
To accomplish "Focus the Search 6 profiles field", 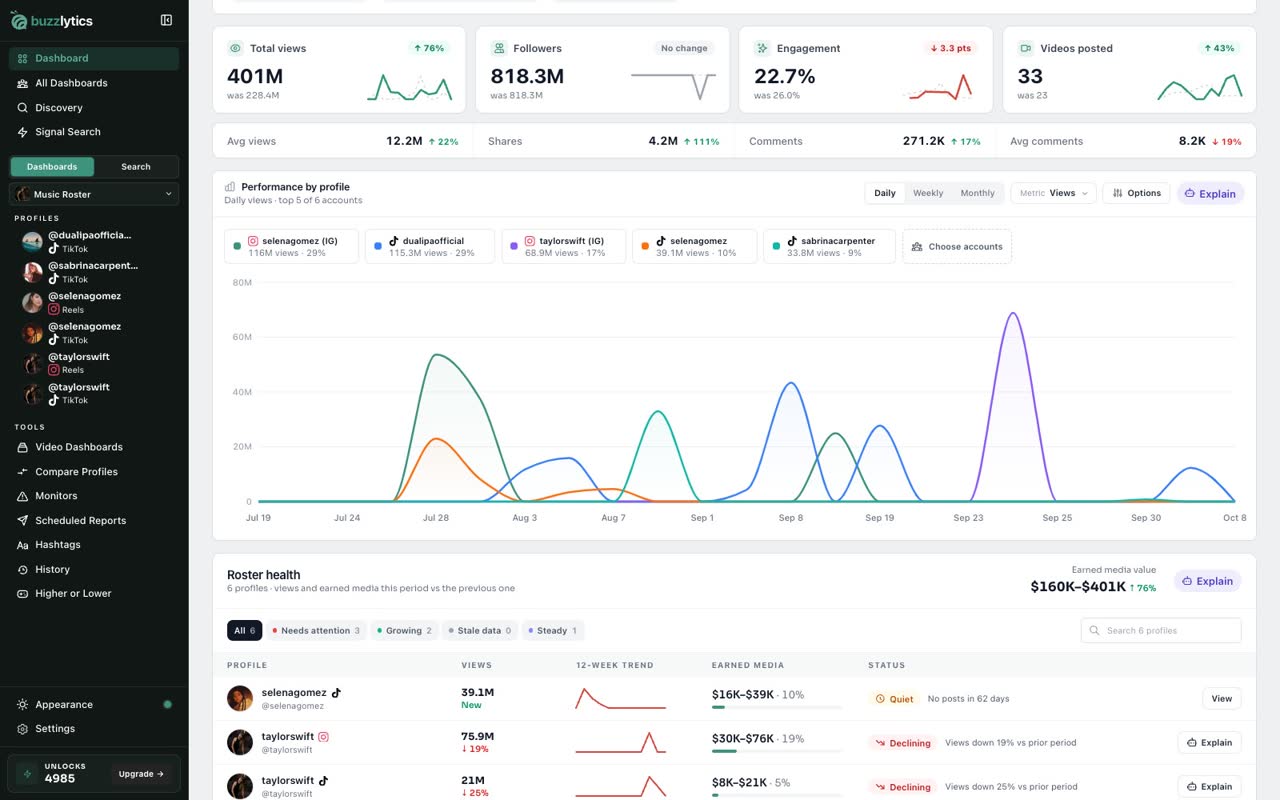I will click(x=1161, y=631).
